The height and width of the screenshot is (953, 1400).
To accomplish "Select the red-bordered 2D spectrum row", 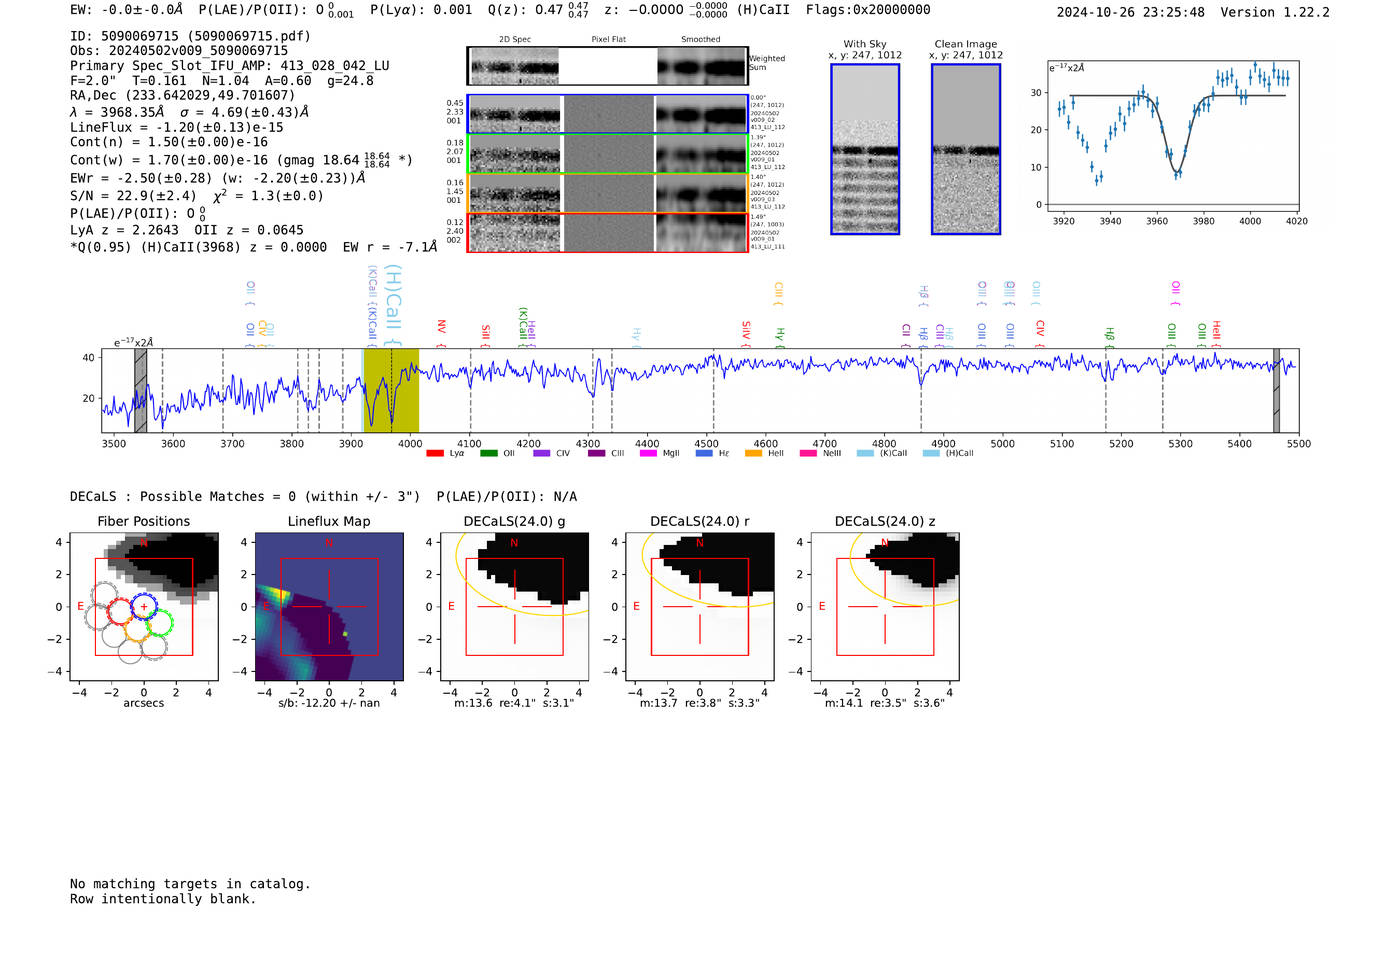I will coord(607,232).
